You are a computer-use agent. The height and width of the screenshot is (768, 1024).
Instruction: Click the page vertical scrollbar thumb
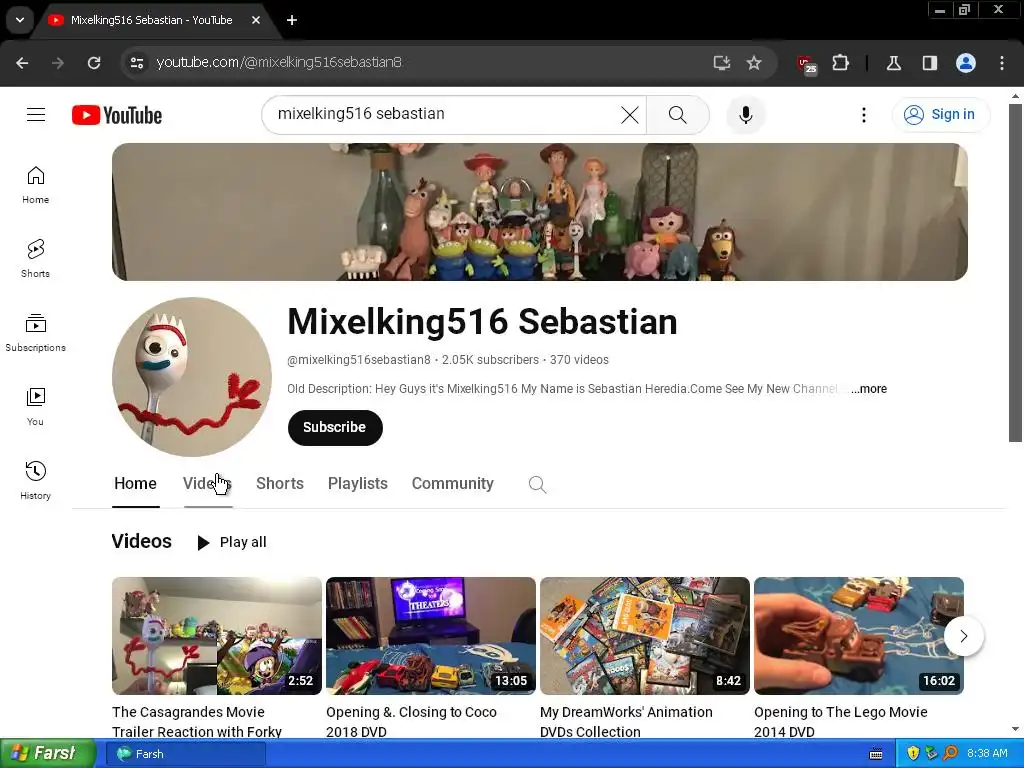click(x=1015, y=272)
